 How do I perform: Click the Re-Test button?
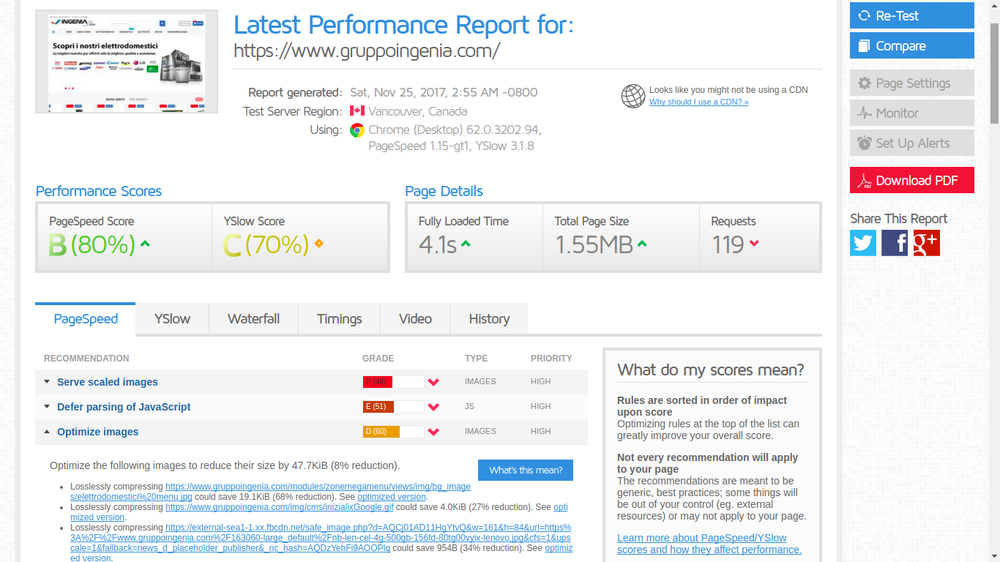pos(911,15)
